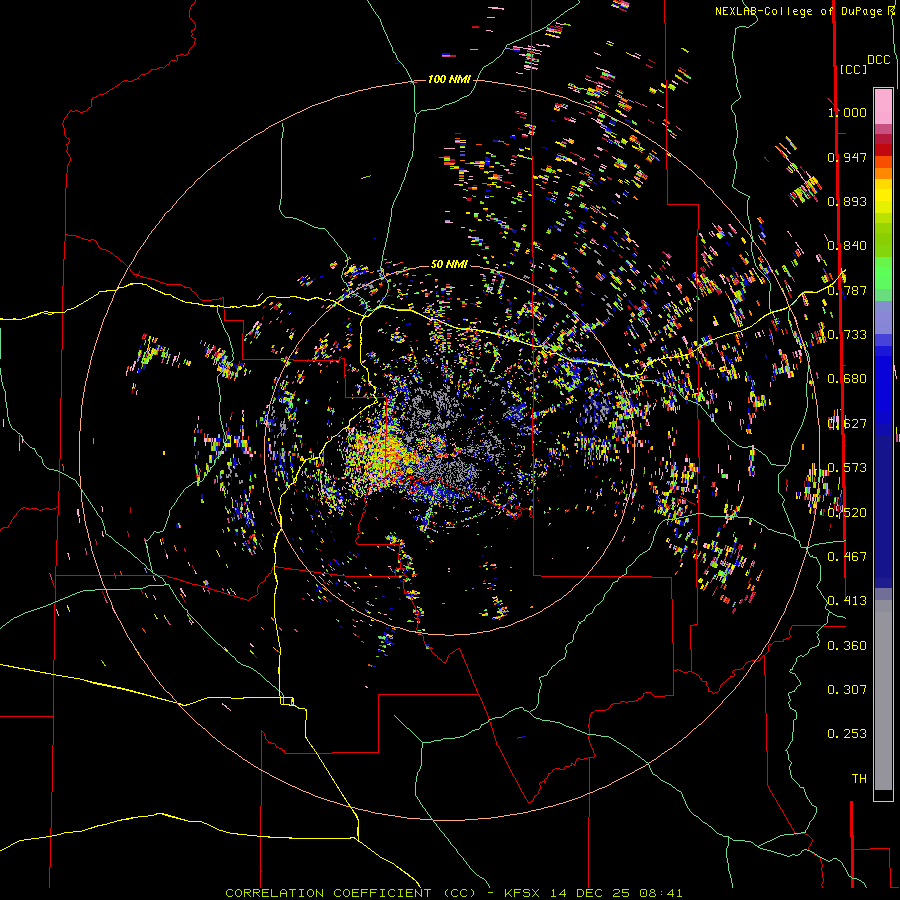Click the 0.840 scale value
This screenshot has width=900, height=900.
pos(847,246)
